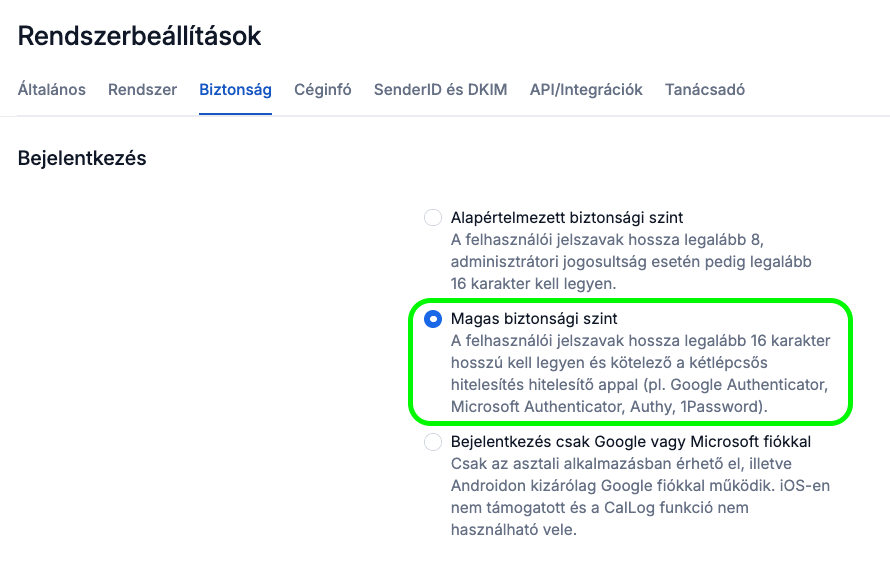Open the Általános tab
The height and width of the screenshot is (561, 890).
coord(52,89)
